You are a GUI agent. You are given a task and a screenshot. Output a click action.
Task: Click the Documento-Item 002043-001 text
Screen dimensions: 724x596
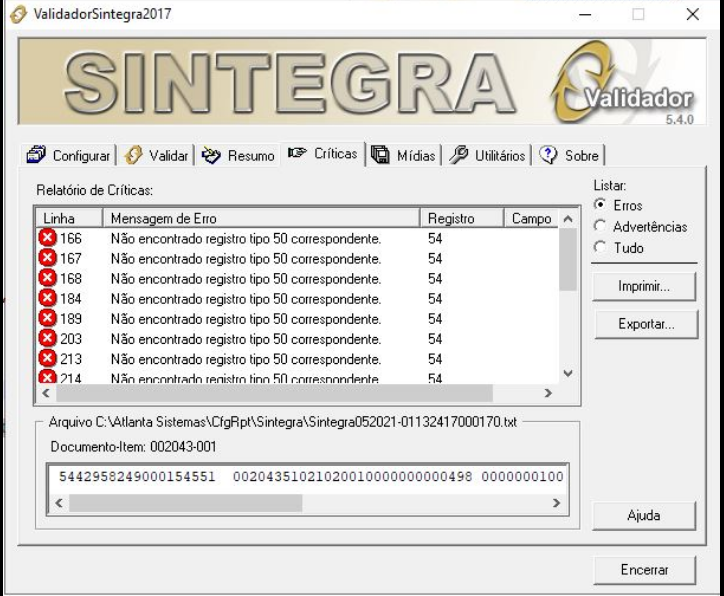[133, 447]
